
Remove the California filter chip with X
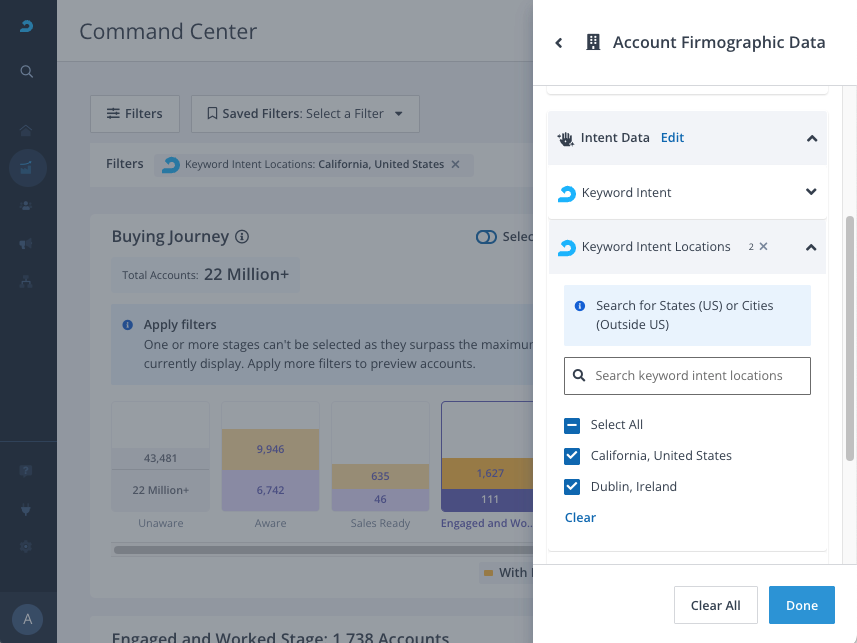(x=456, y=164)
